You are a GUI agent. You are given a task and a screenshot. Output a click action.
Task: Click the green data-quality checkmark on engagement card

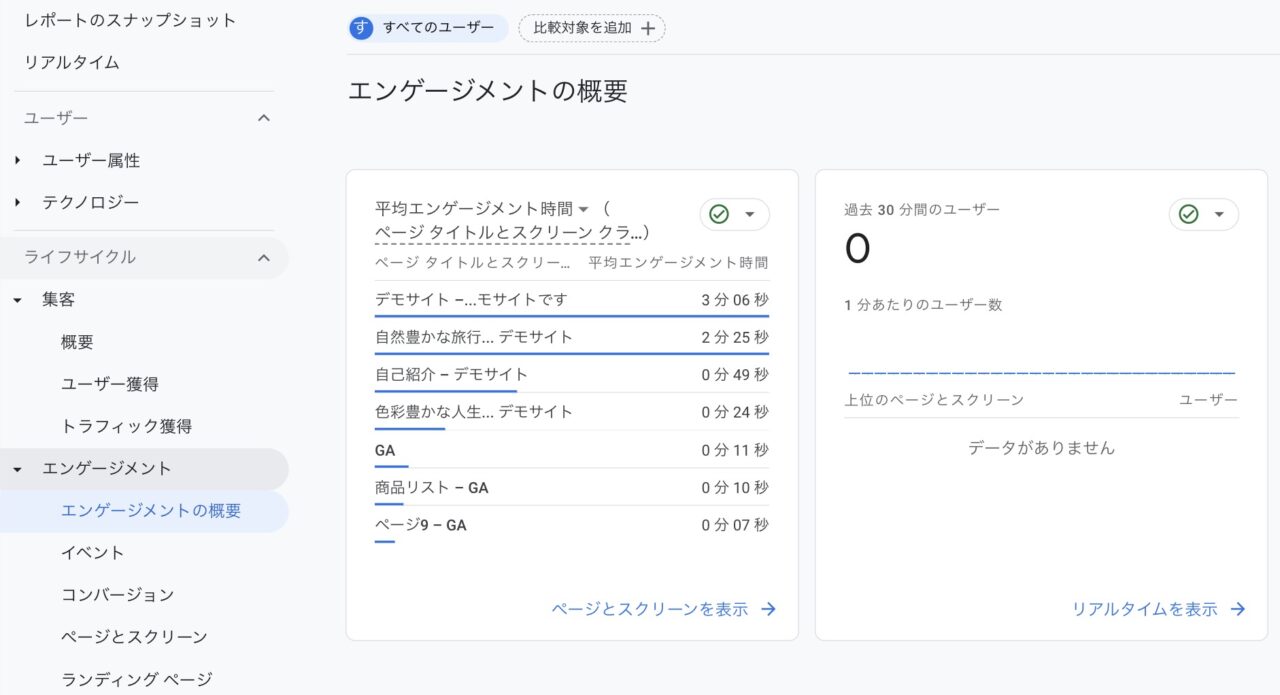pos(721,213)
